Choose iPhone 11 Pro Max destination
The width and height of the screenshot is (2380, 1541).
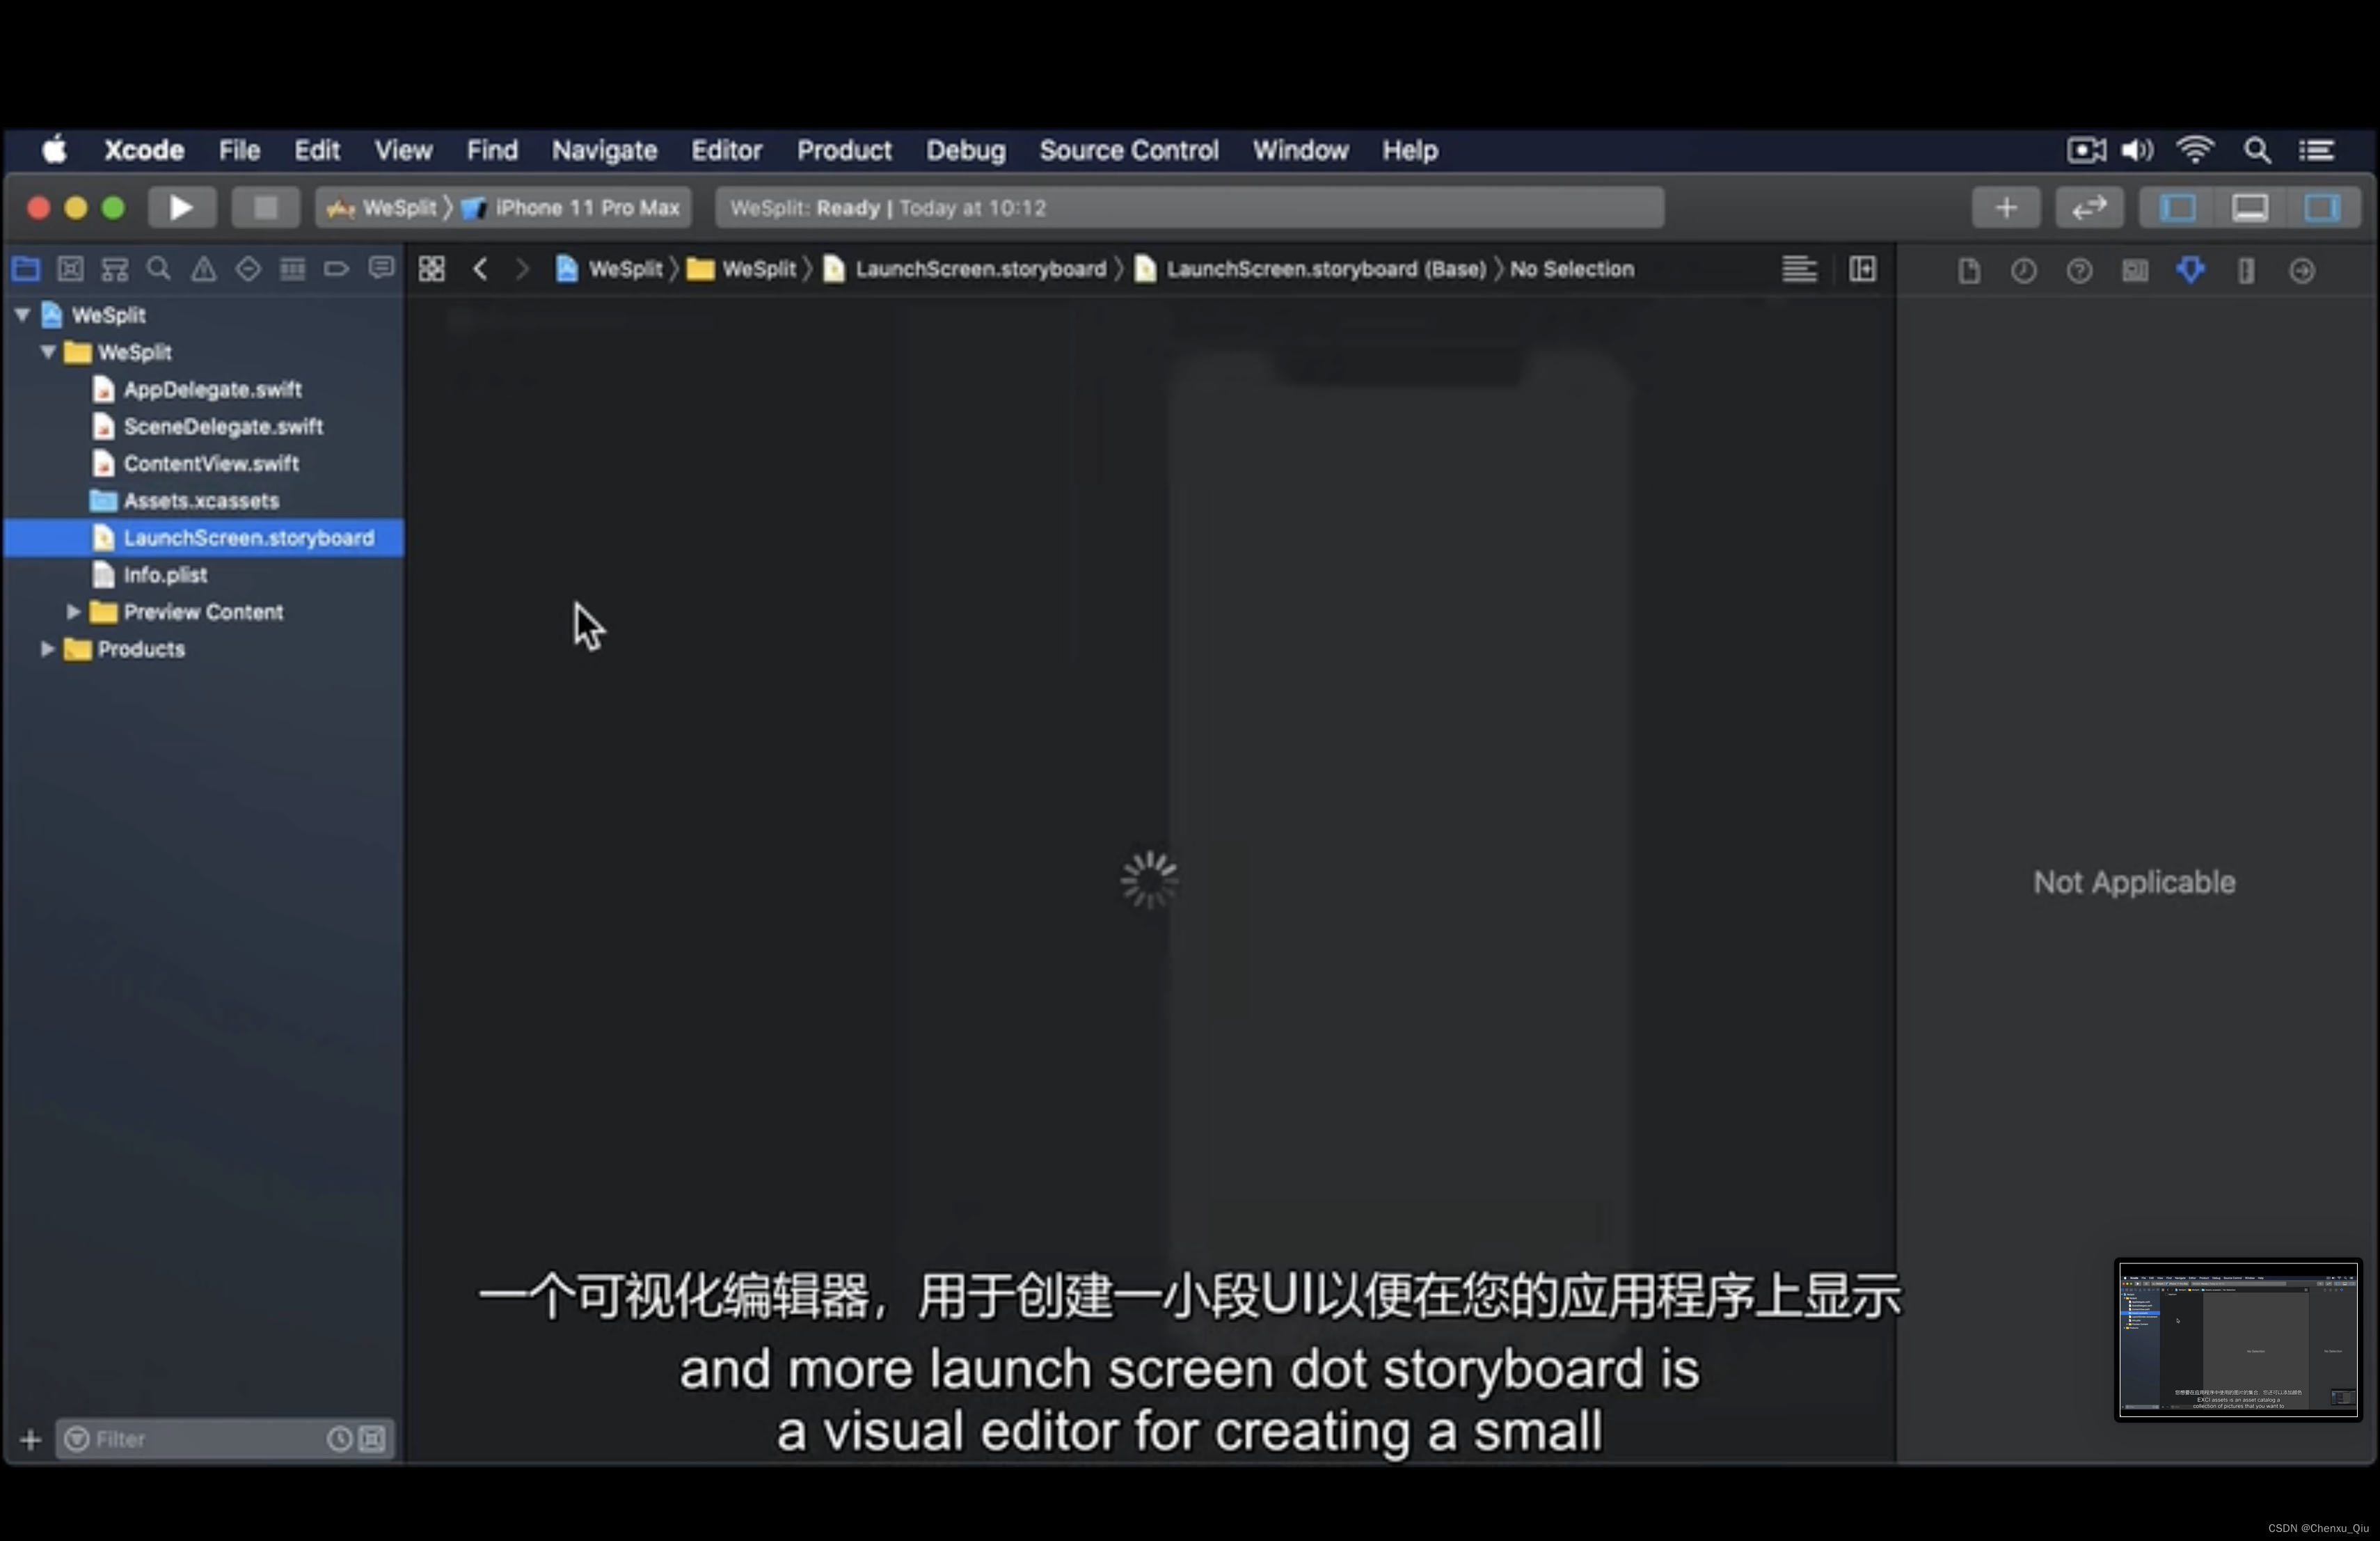point(586,208)
